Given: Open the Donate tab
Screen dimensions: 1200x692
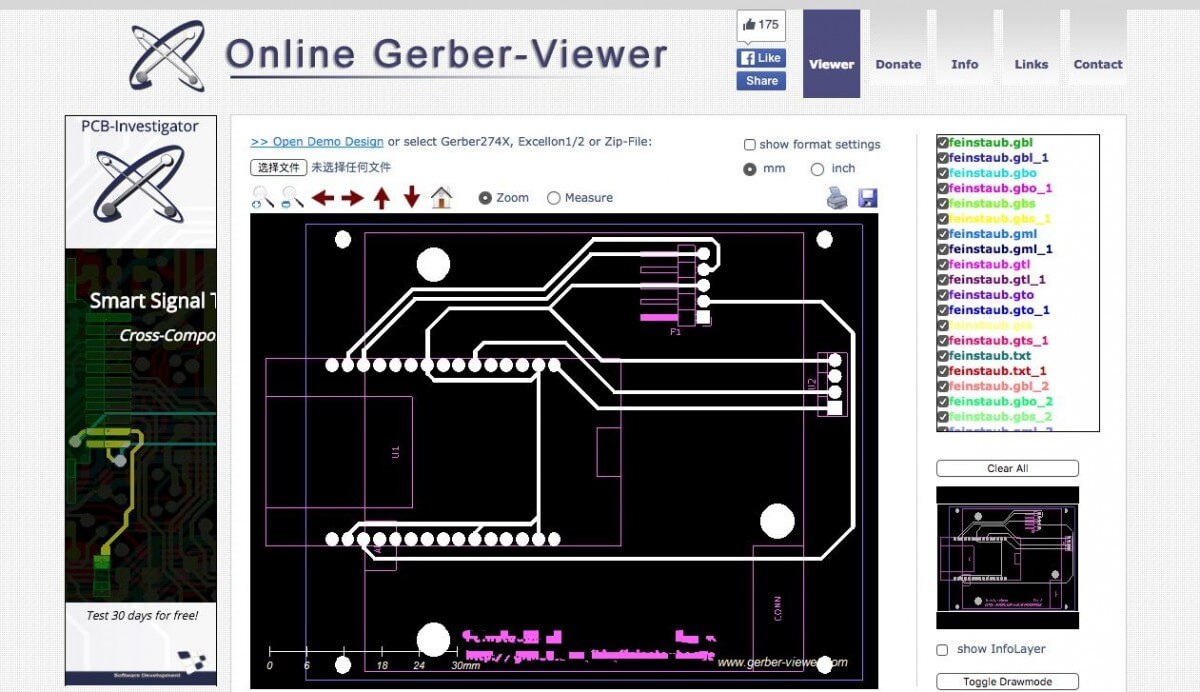Looking at the screenshot, I should tap(898, 64).
